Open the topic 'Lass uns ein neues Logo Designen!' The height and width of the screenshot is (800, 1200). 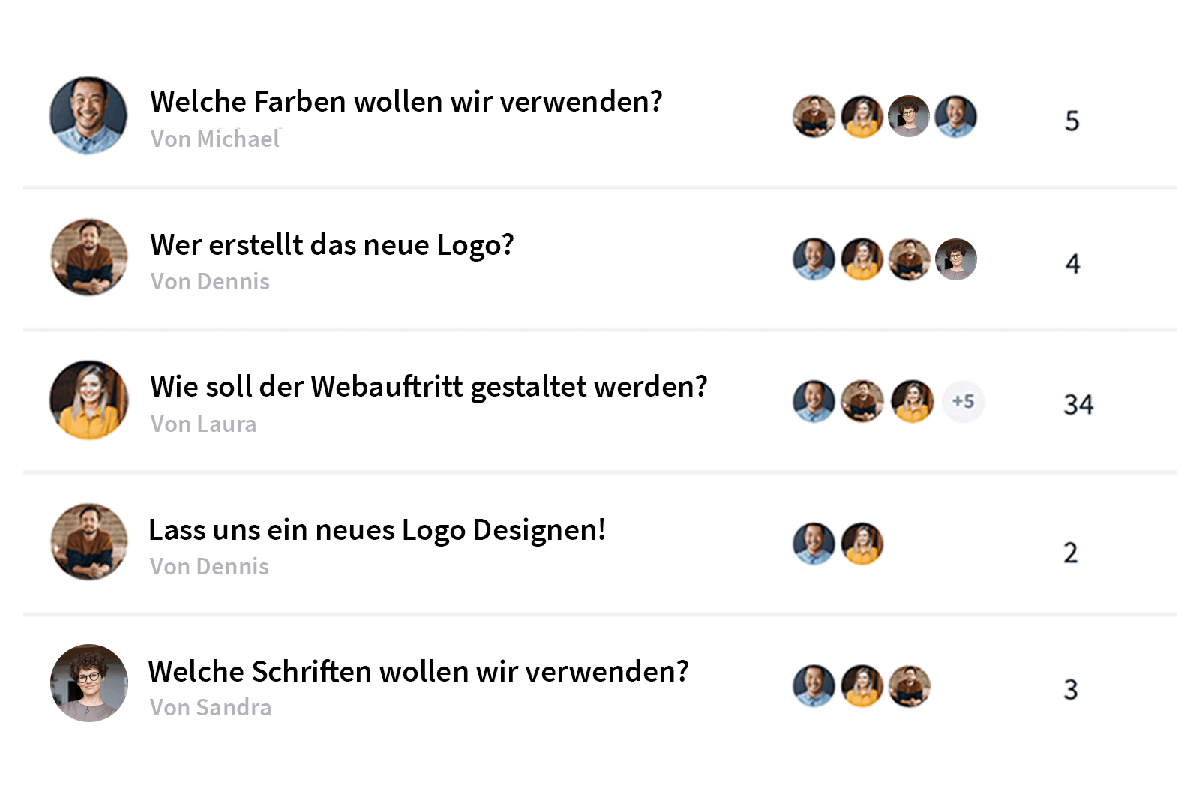378,530
